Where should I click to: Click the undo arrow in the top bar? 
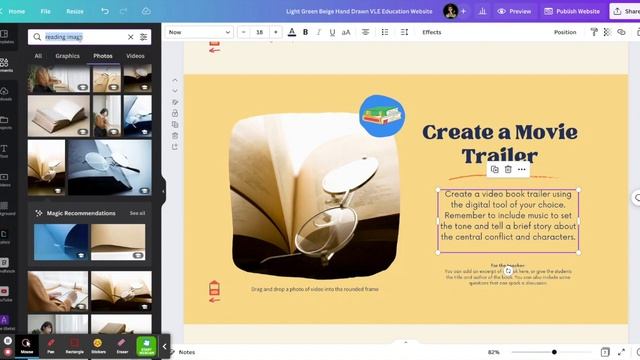[x=105, y=11]
